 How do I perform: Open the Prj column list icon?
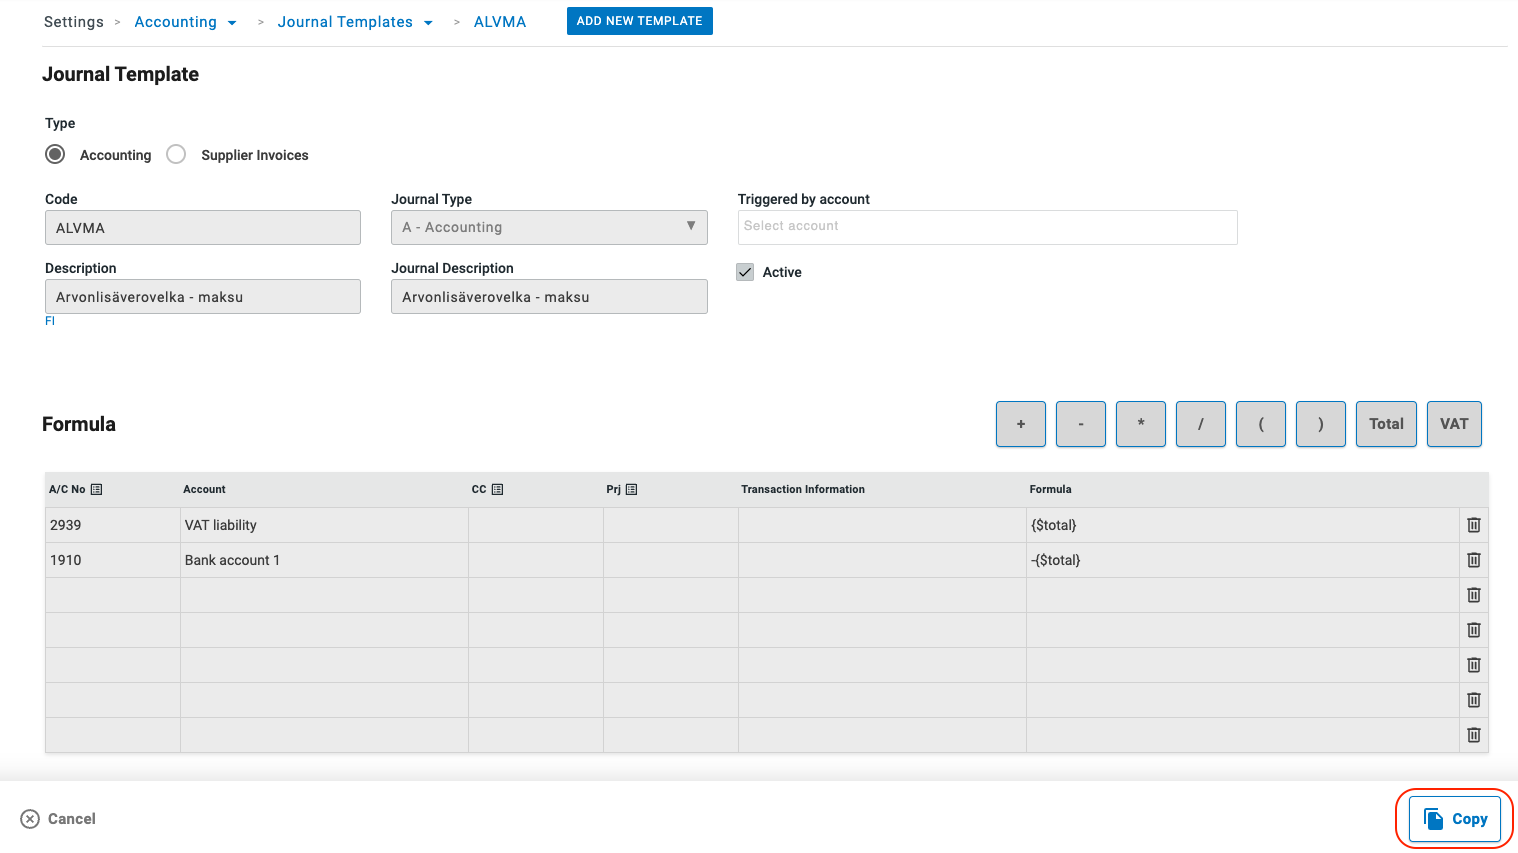click(631, 489)
